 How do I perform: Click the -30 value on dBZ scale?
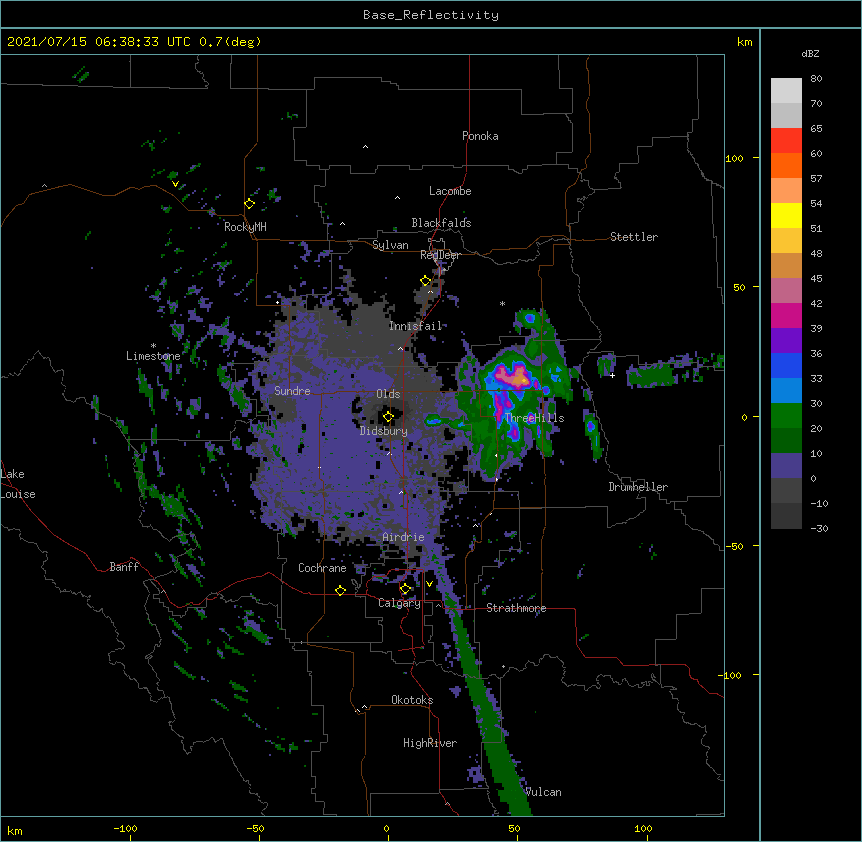[x=819, y=528]
